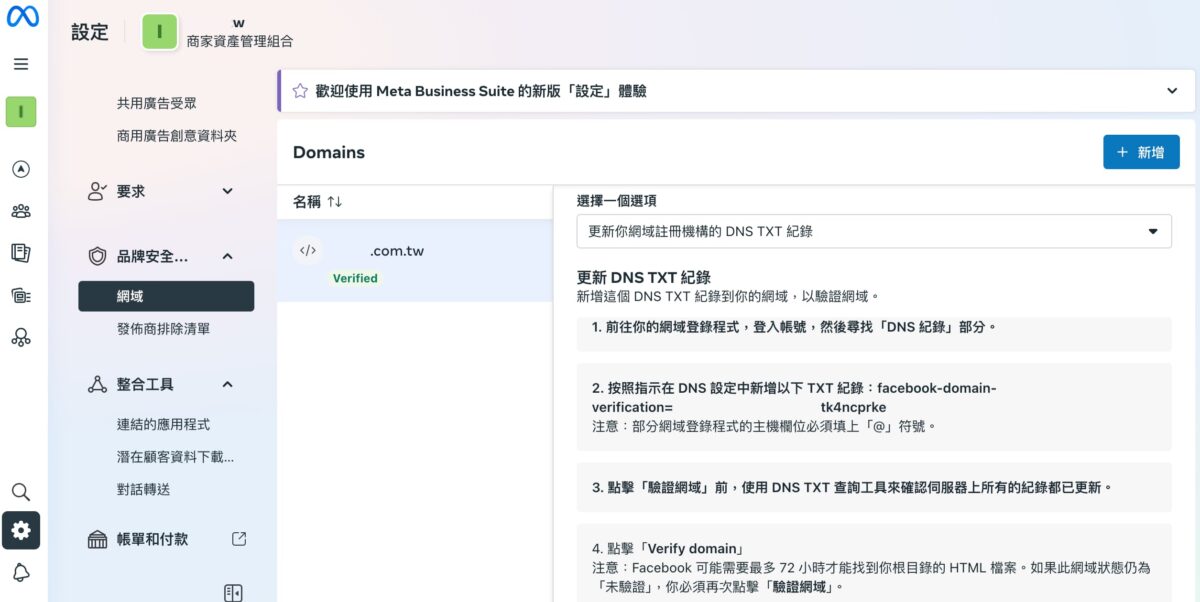Click the facebook-domain-verification TXT record text
The image size is (1200, 602).
(794, 397)
